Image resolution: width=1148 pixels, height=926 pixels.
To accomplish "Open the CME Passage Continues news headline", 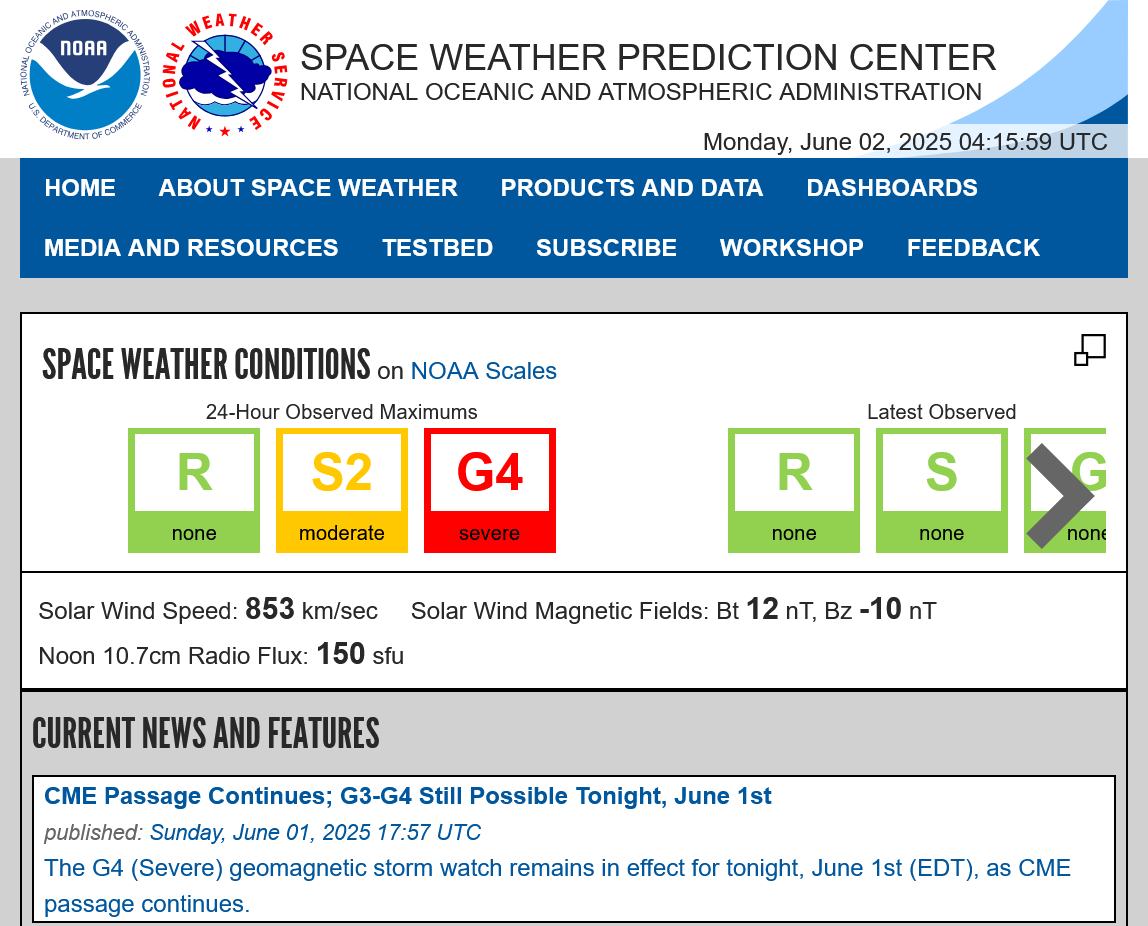I will [408, 796].
